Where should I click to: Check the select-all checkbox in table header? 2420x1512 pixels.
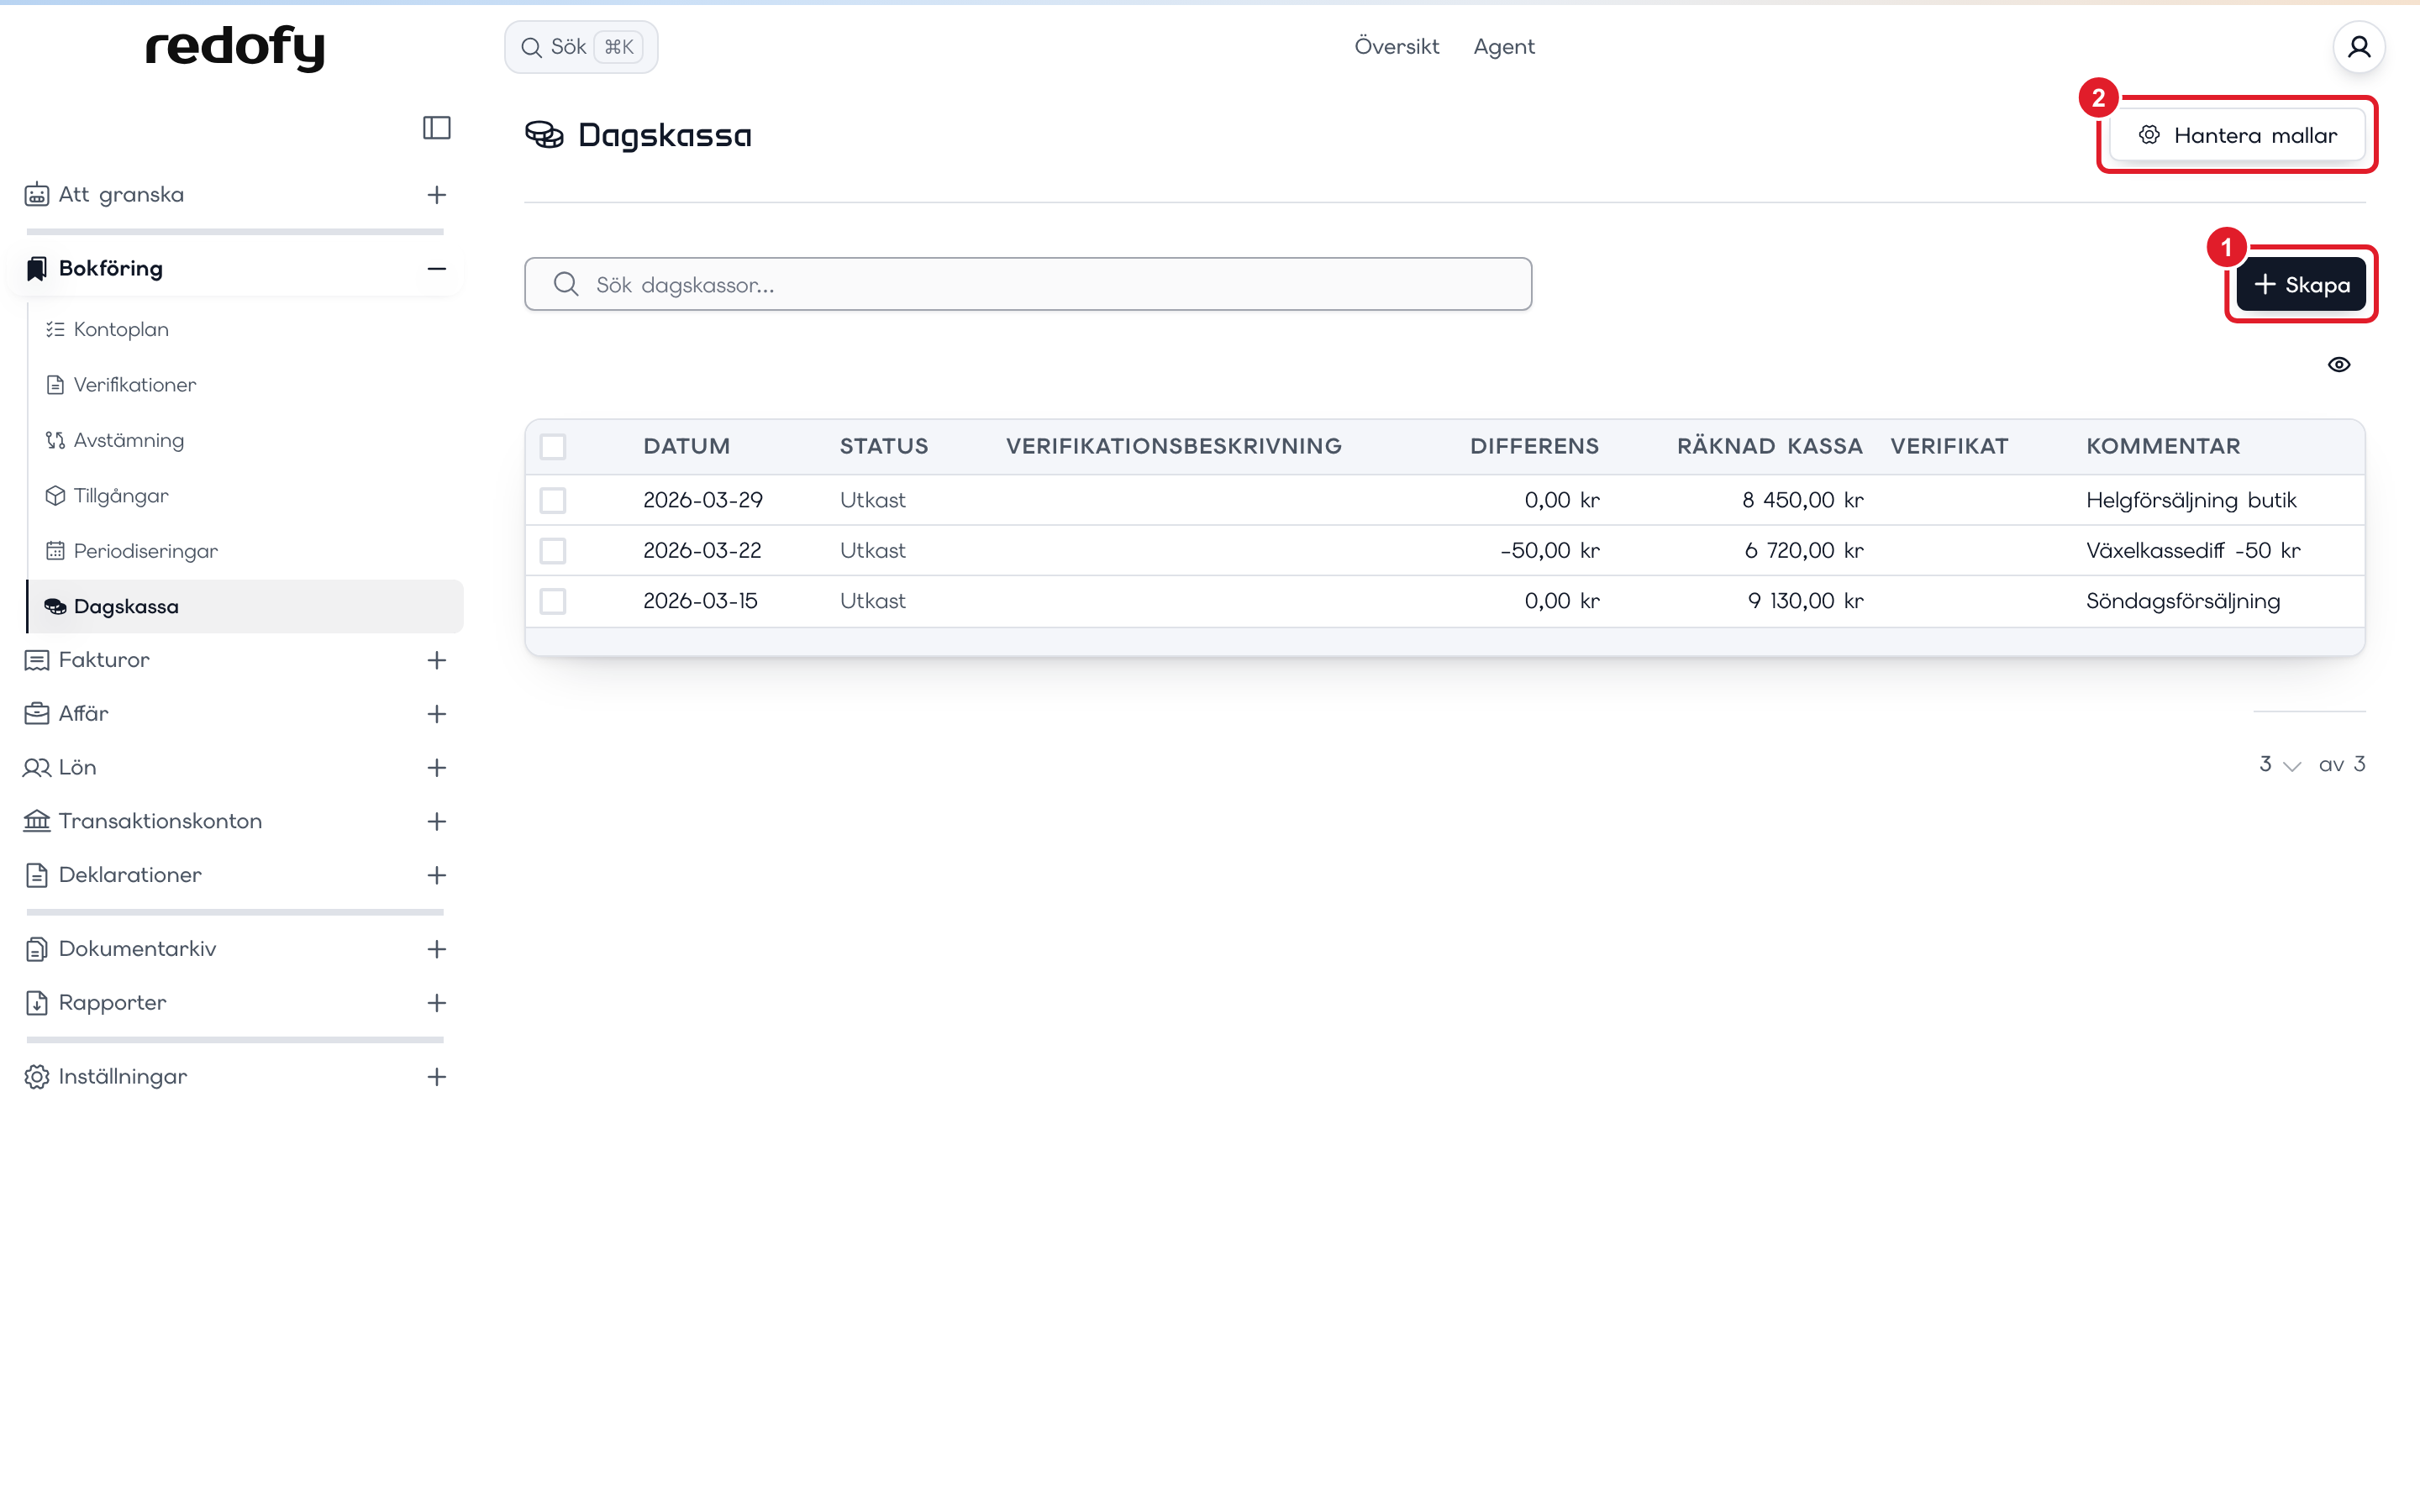553,447
